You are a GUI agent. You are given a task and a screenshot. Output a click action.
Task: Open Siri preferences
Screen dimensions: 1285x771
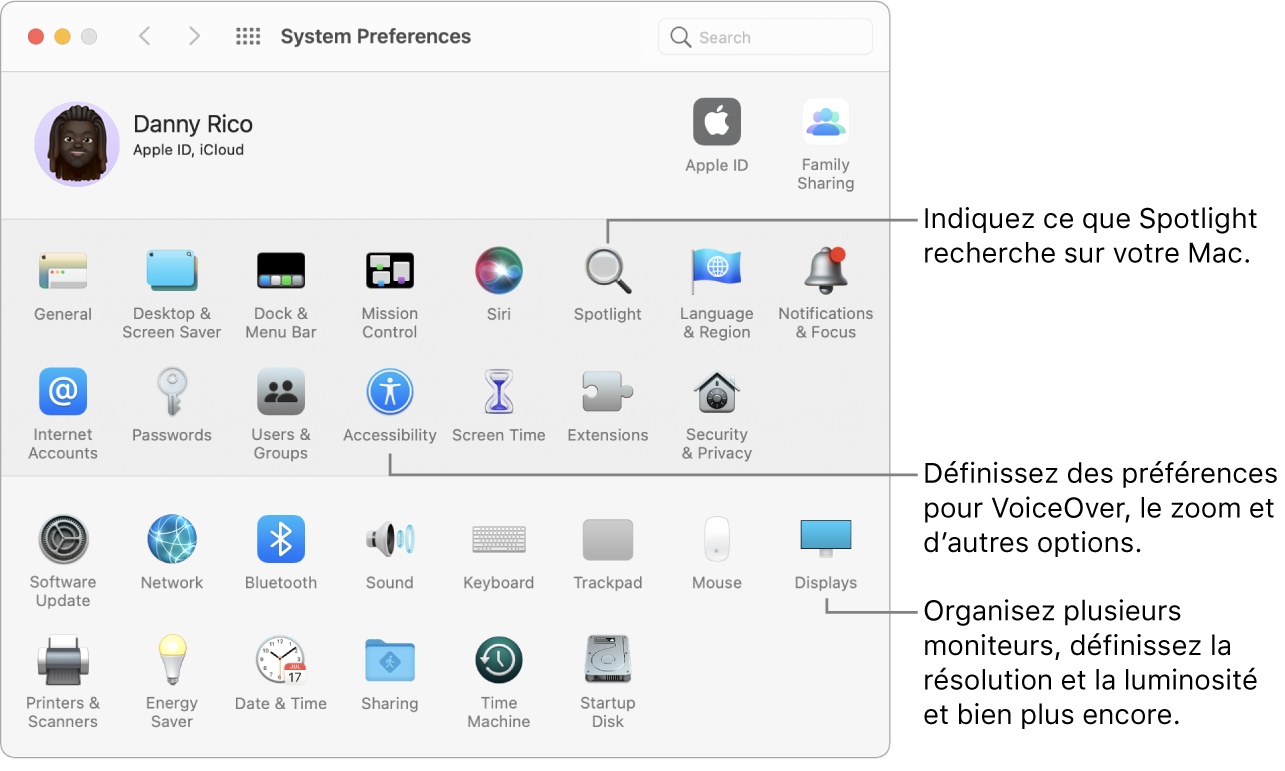[x=498, y=272]
